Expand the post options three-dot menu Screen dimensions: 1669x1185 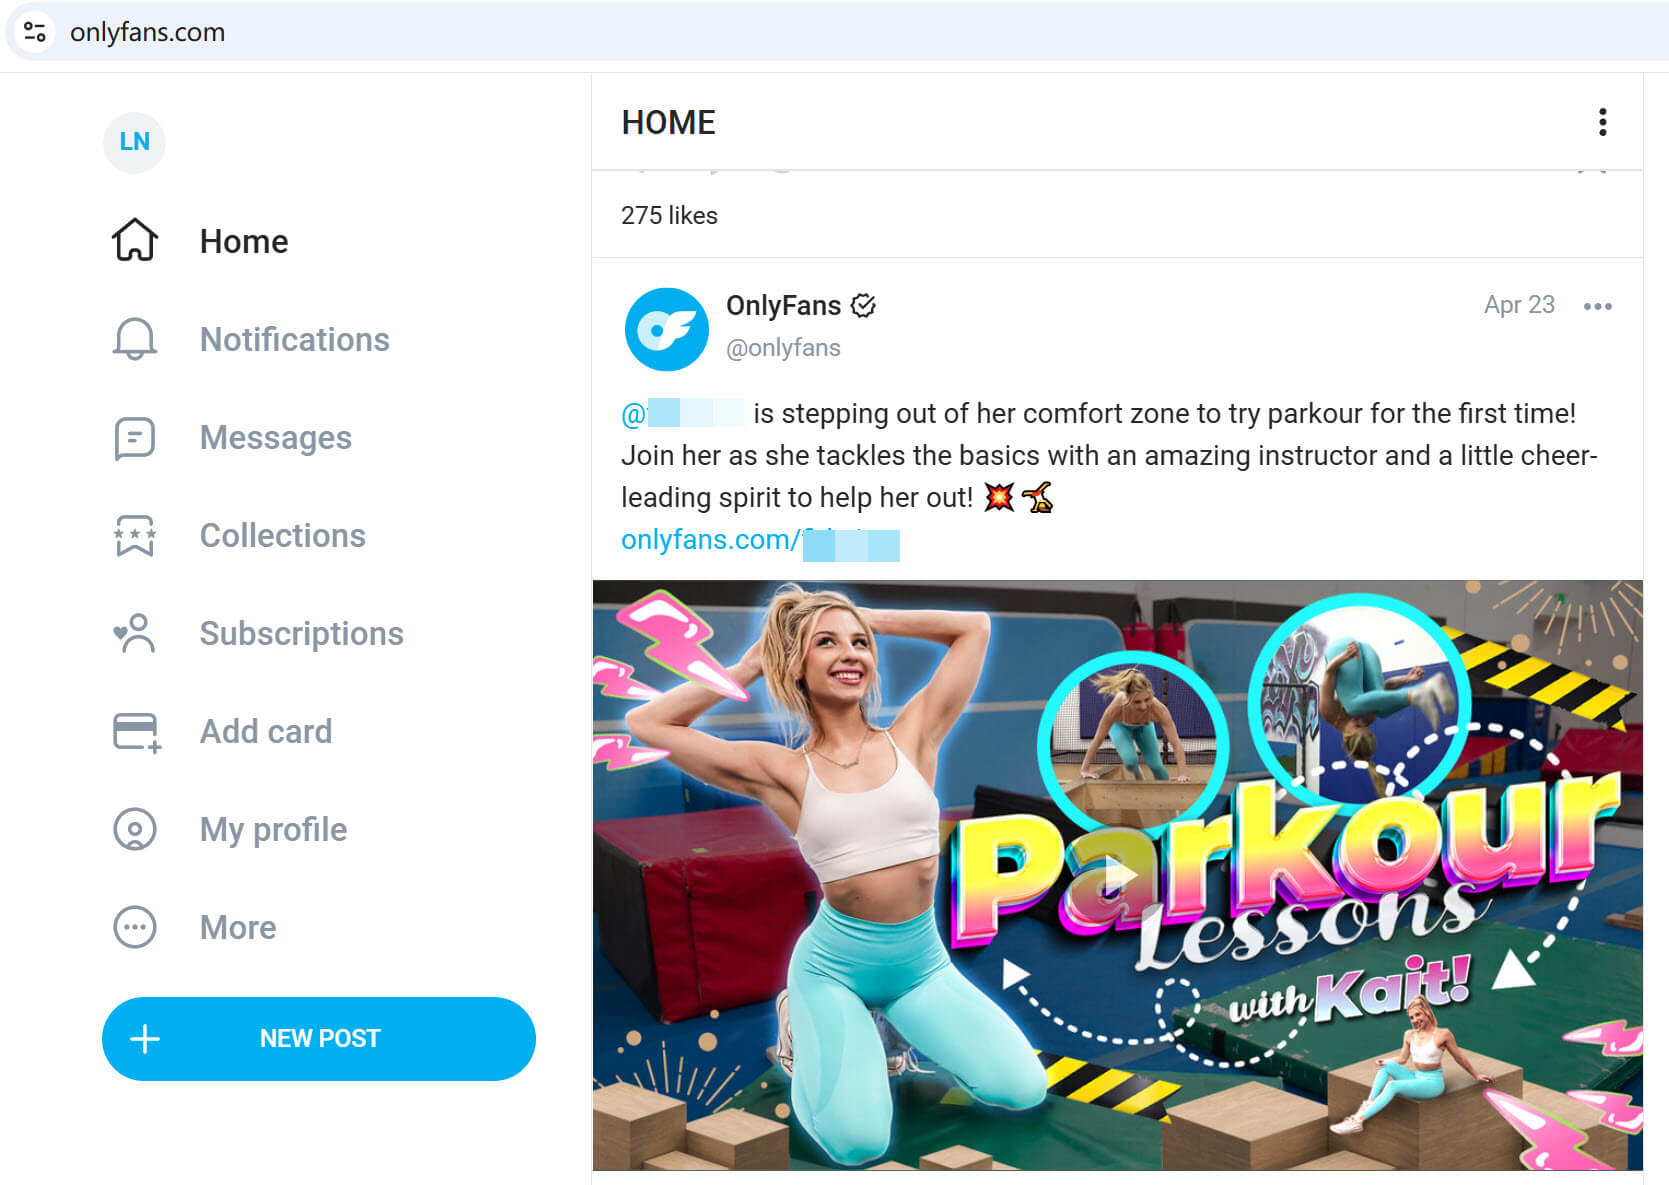(1597, 306)
